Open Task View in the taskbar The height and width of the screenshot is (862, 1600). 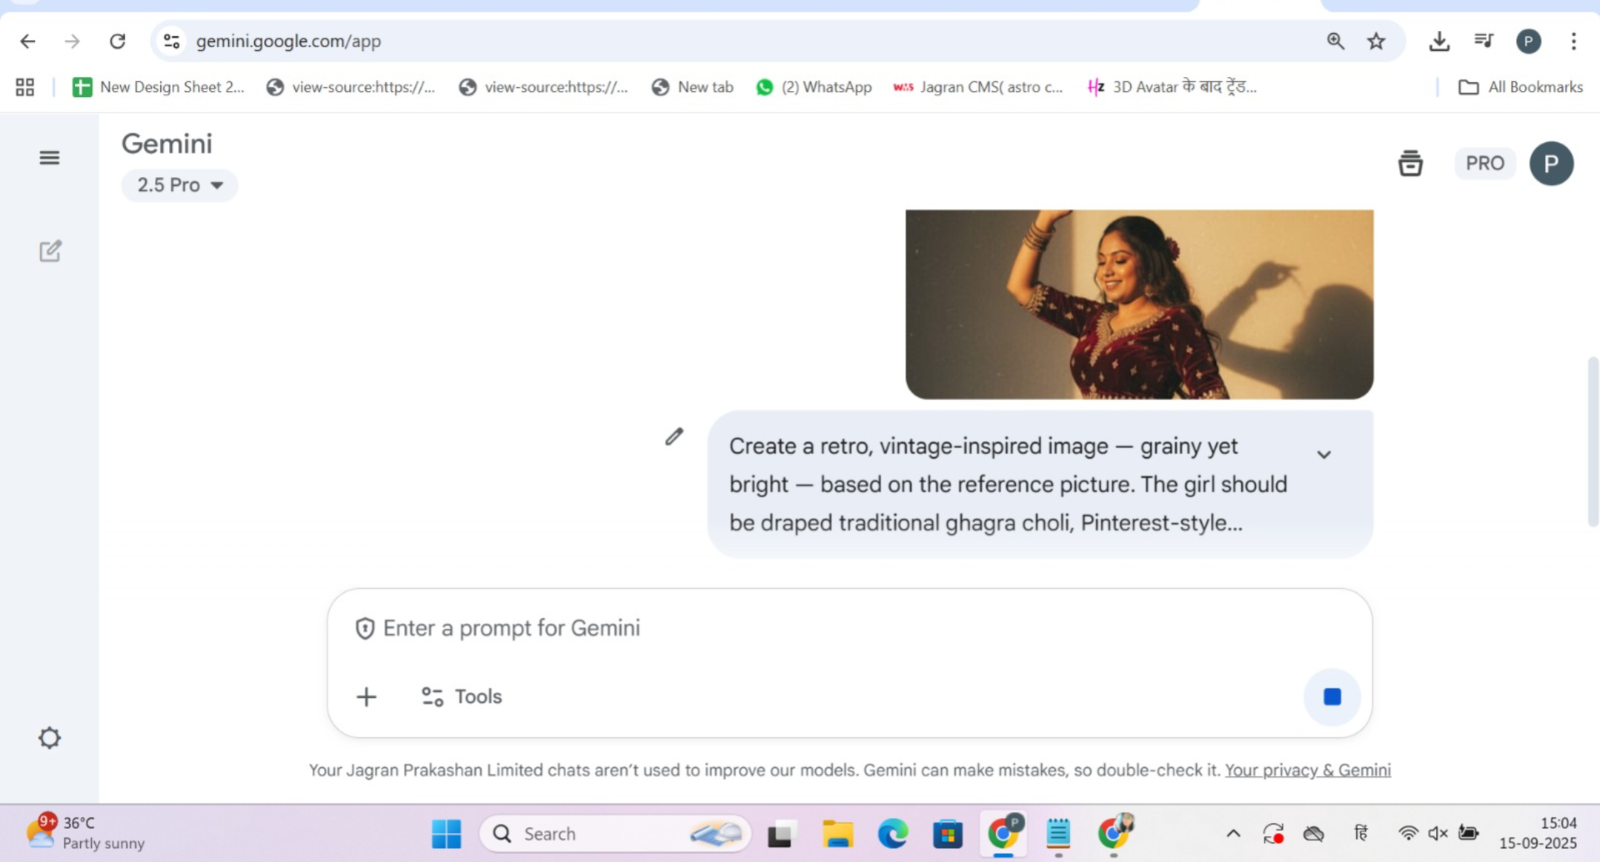[780, 834]
